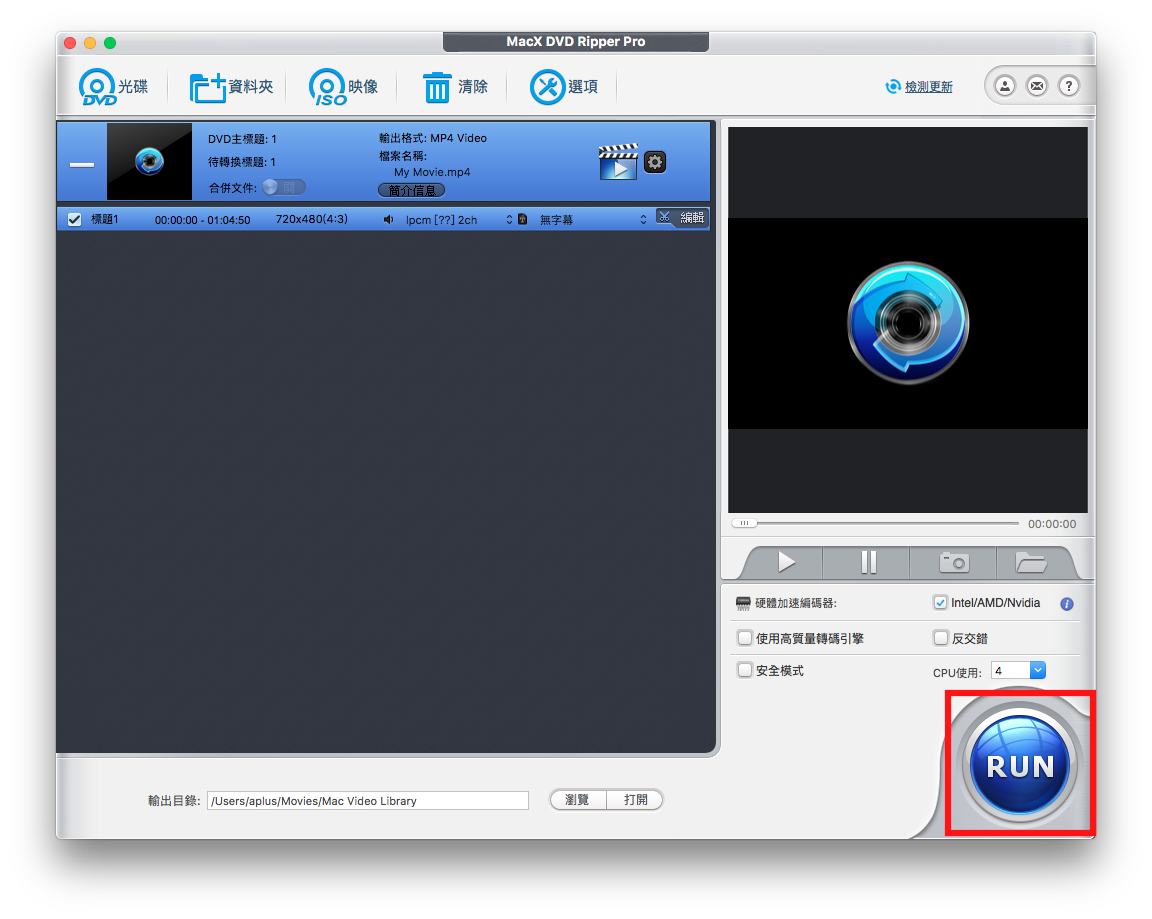This screenshot has height=919, width=1152.
Task: Start conversion with RUN button
Action: coord(1020,765)
